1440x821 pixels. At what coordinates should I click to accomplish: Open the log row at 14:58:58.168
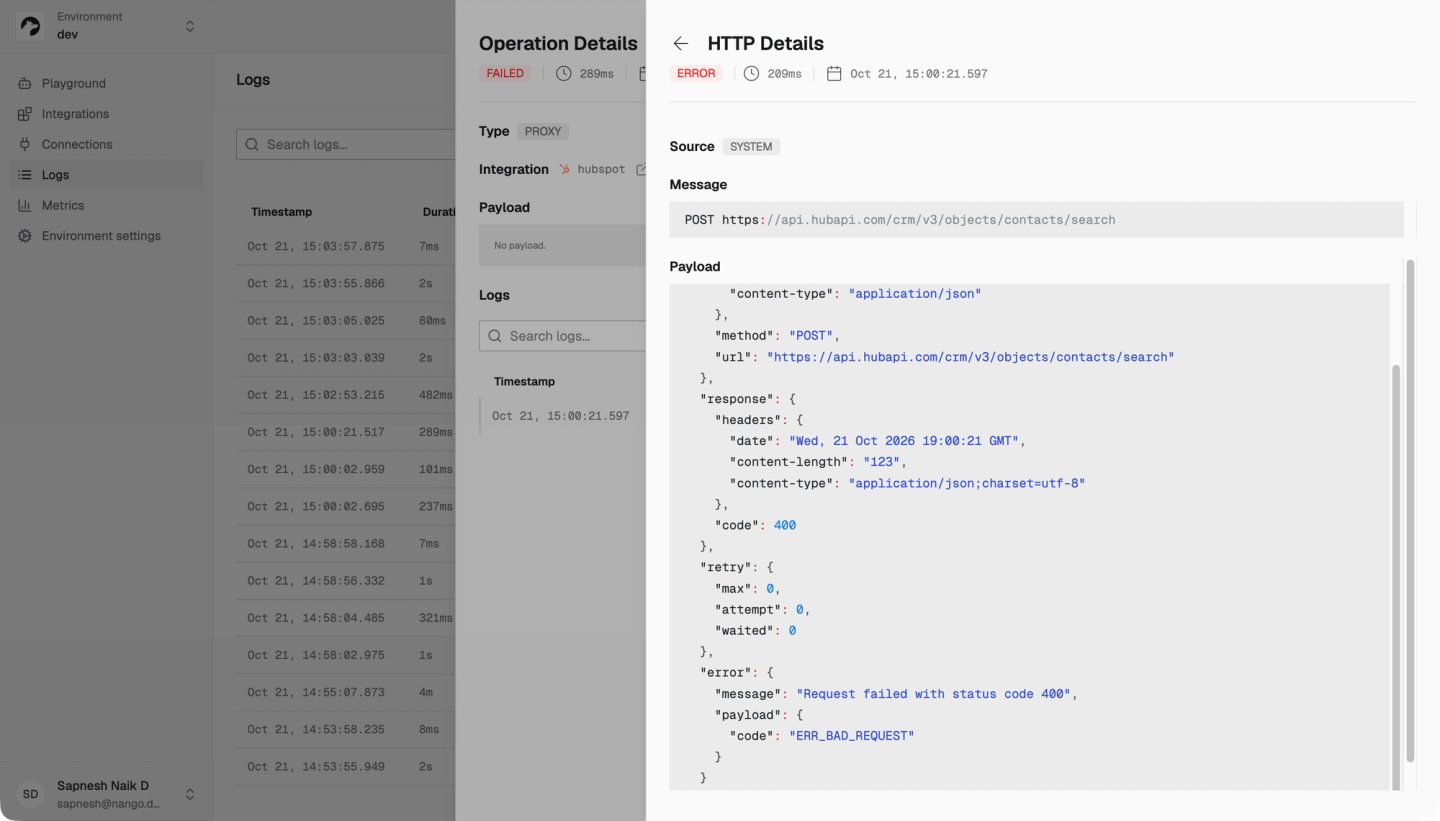click(346, 544)
